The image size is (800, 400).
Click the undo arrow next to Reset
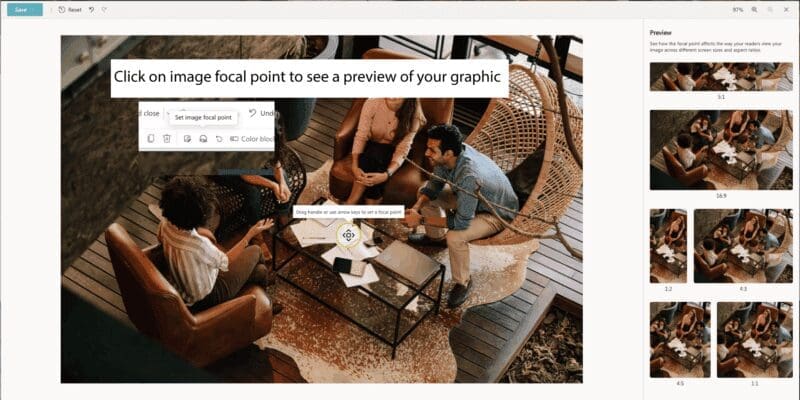(x=91, y=10)
